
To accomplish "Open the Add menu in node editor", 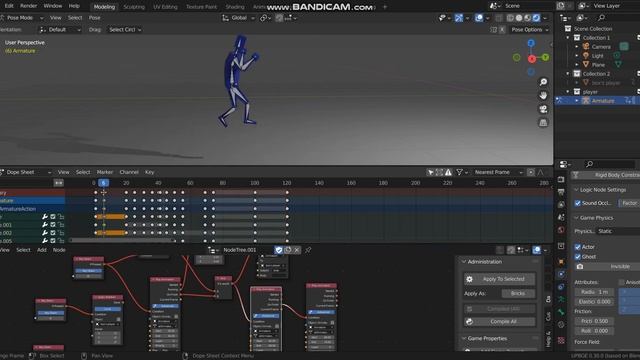I will 42,250.
